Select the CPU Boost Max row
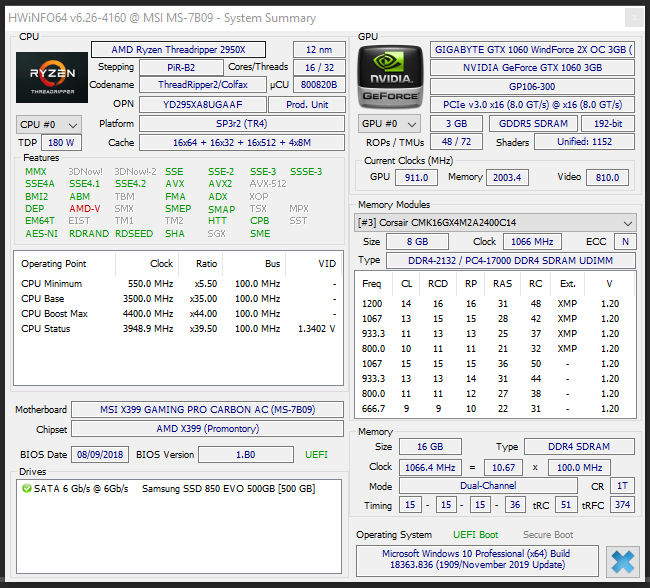Viewport: 650px width, 588px height. [178, 313]
